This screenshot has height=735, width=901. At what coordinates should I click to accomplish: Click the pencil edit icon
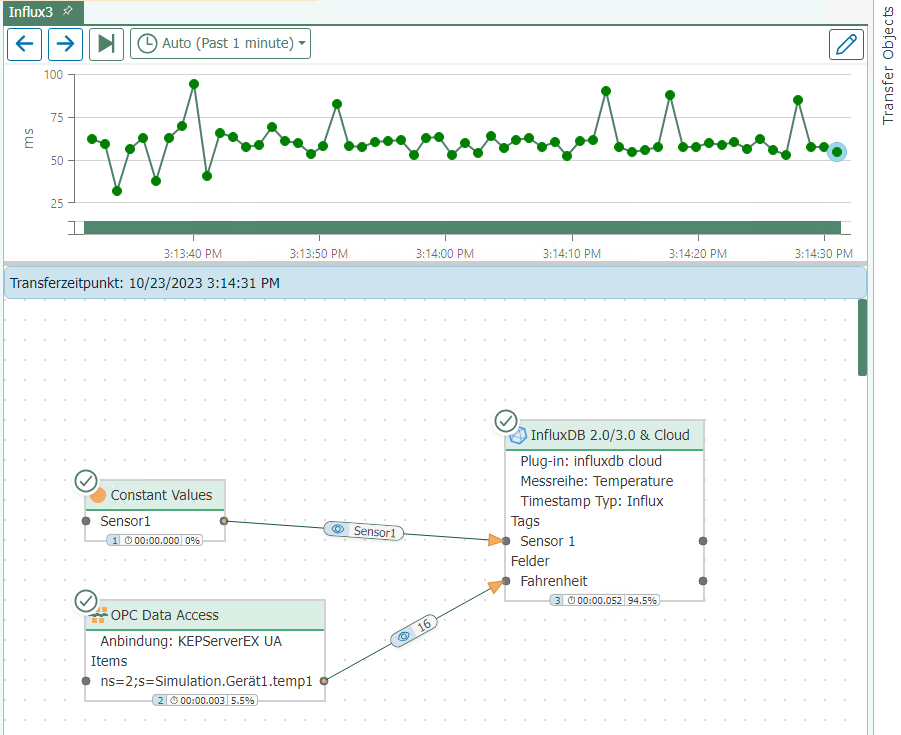click(846, 44)
